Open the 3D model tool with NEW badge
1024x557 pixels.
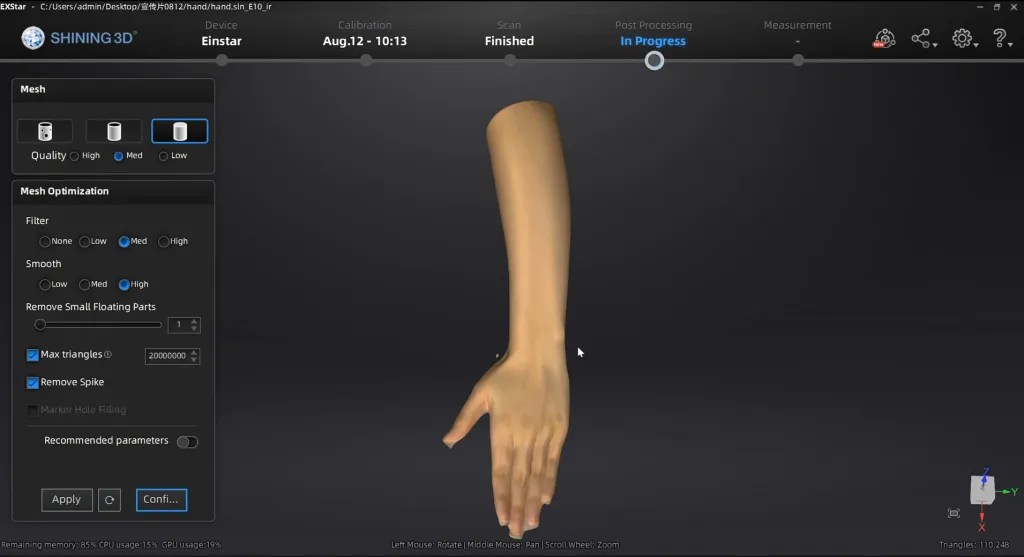(x=883, y=39)
